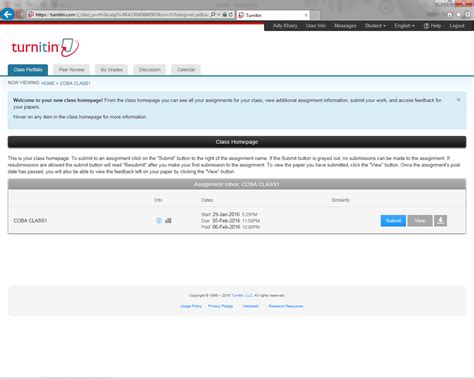The image size is (474, 379).
Task: Open the address bar dropdown arrow
Action: coord(218,15)
